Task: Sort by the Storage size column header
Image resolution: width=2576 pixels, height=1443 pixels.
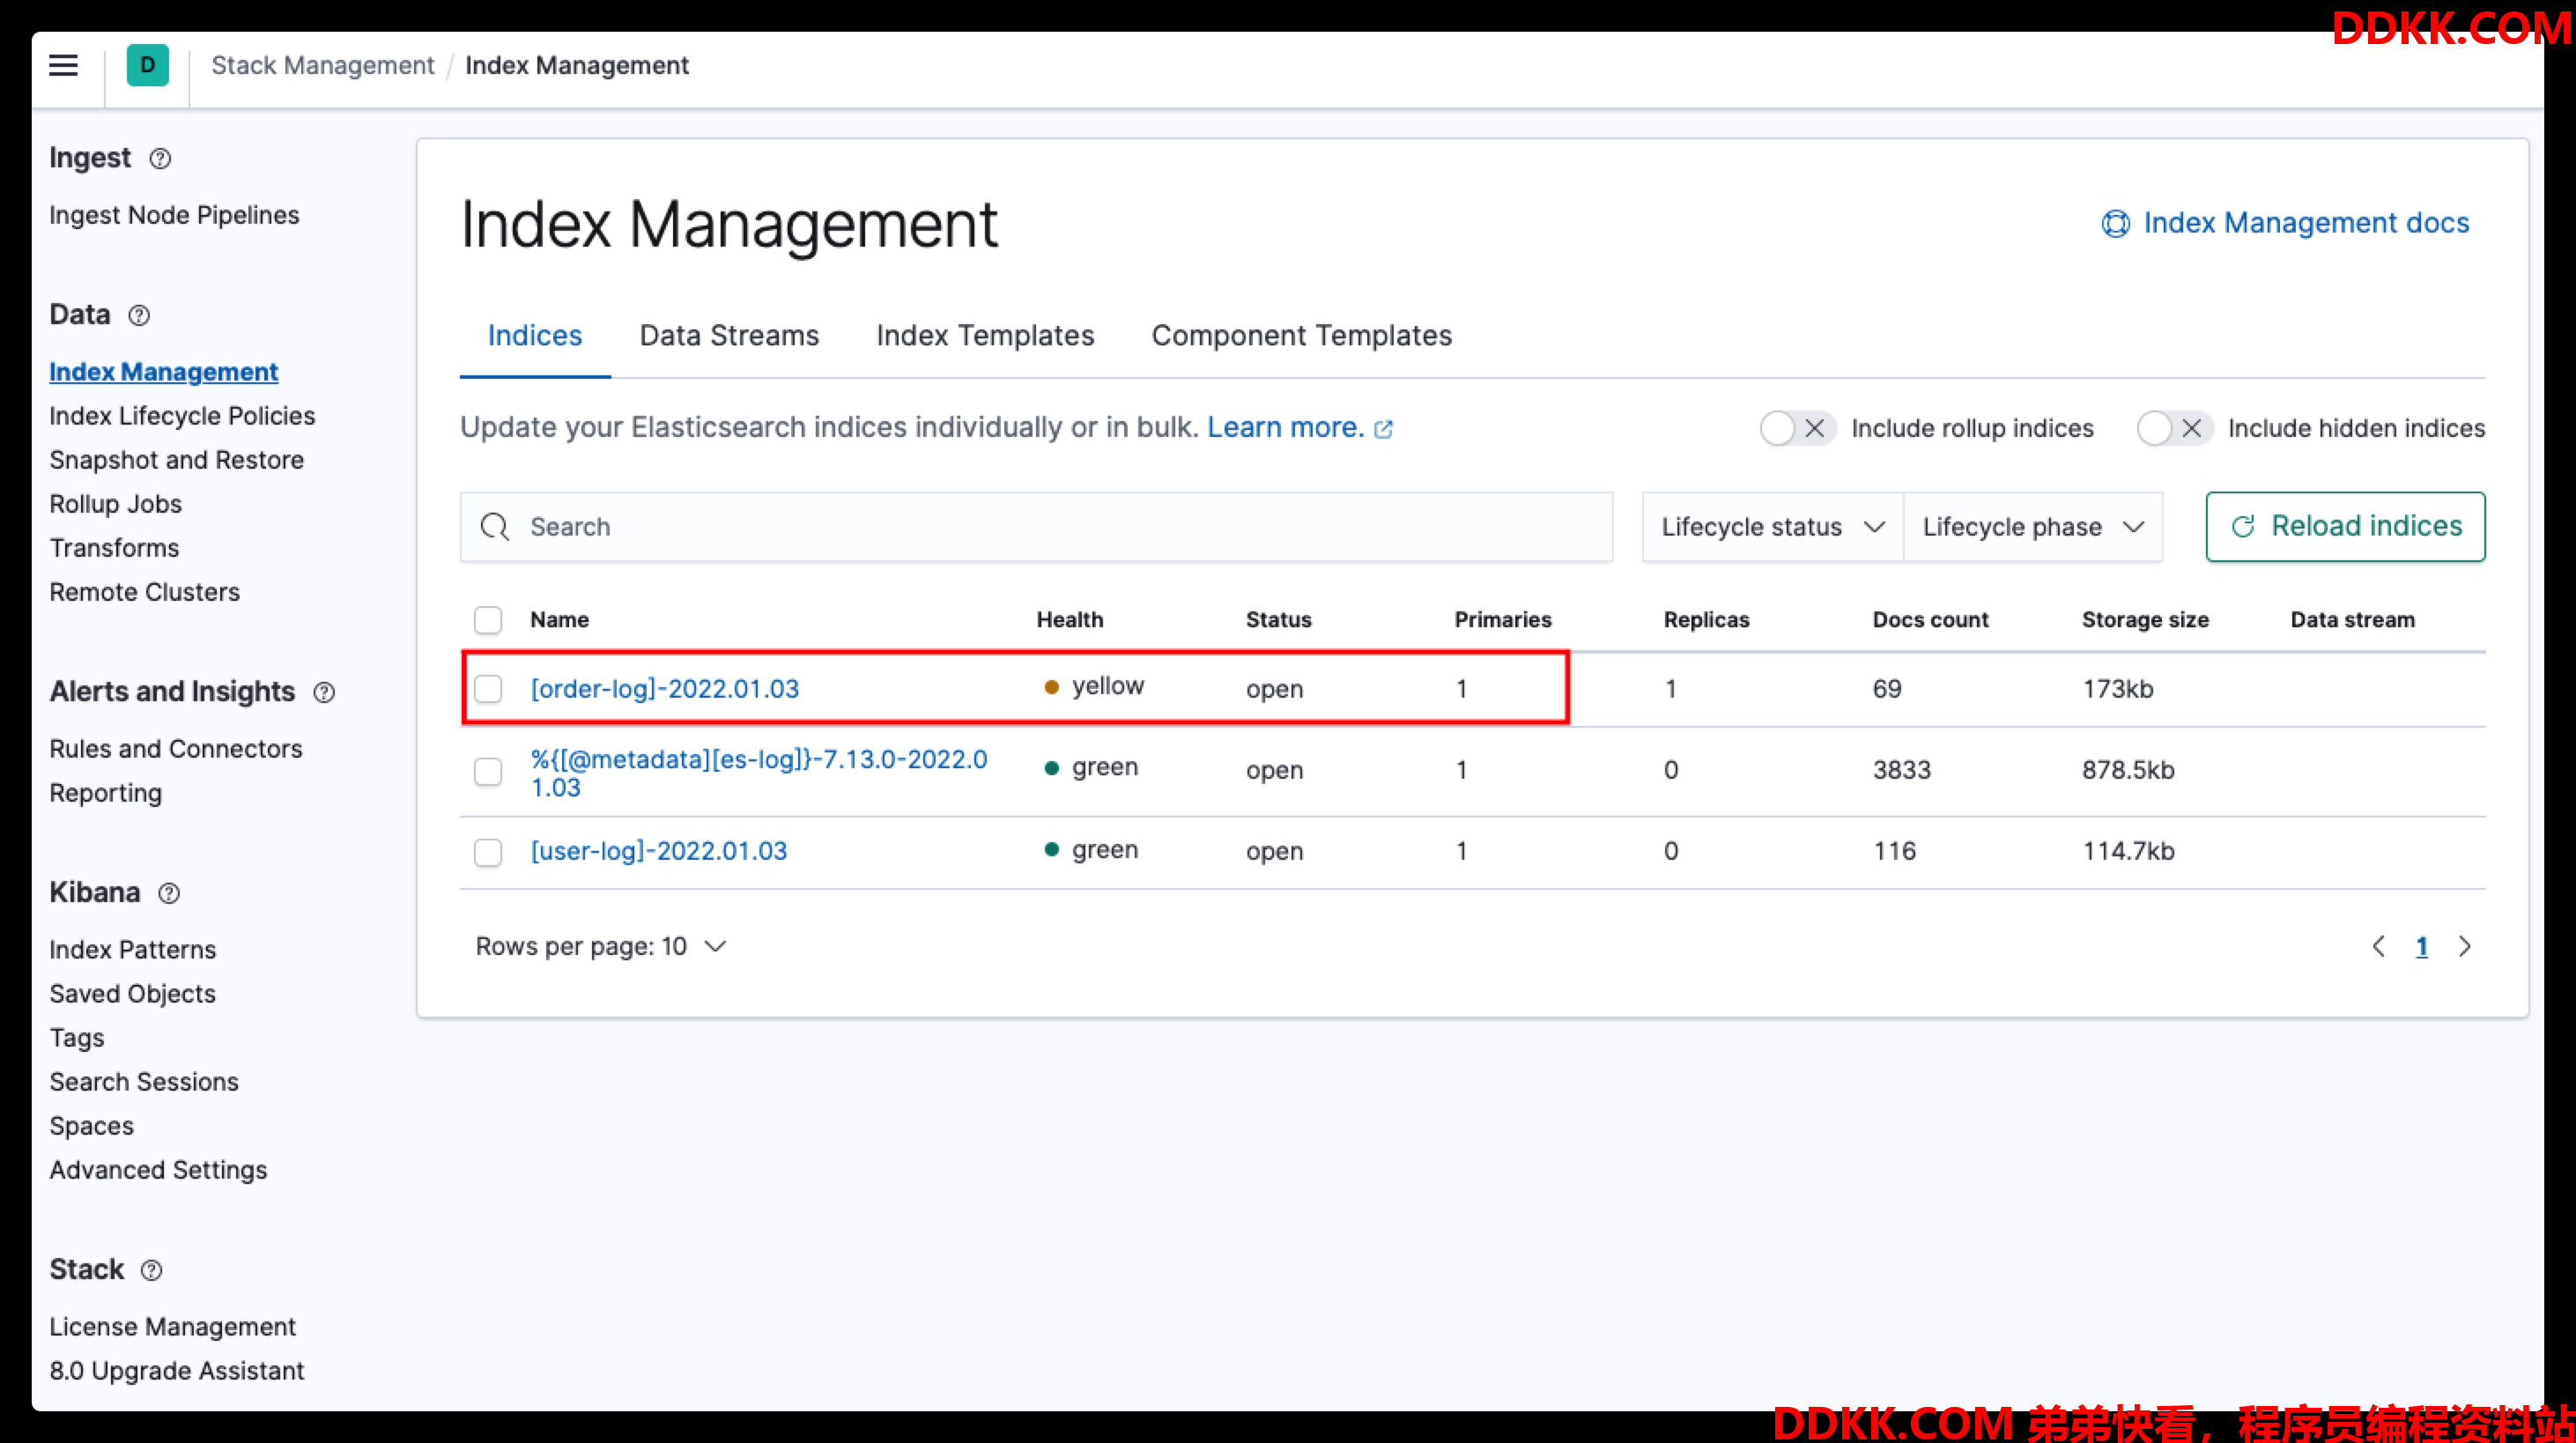Action: pyautogui.click(x=2145, y=620)
